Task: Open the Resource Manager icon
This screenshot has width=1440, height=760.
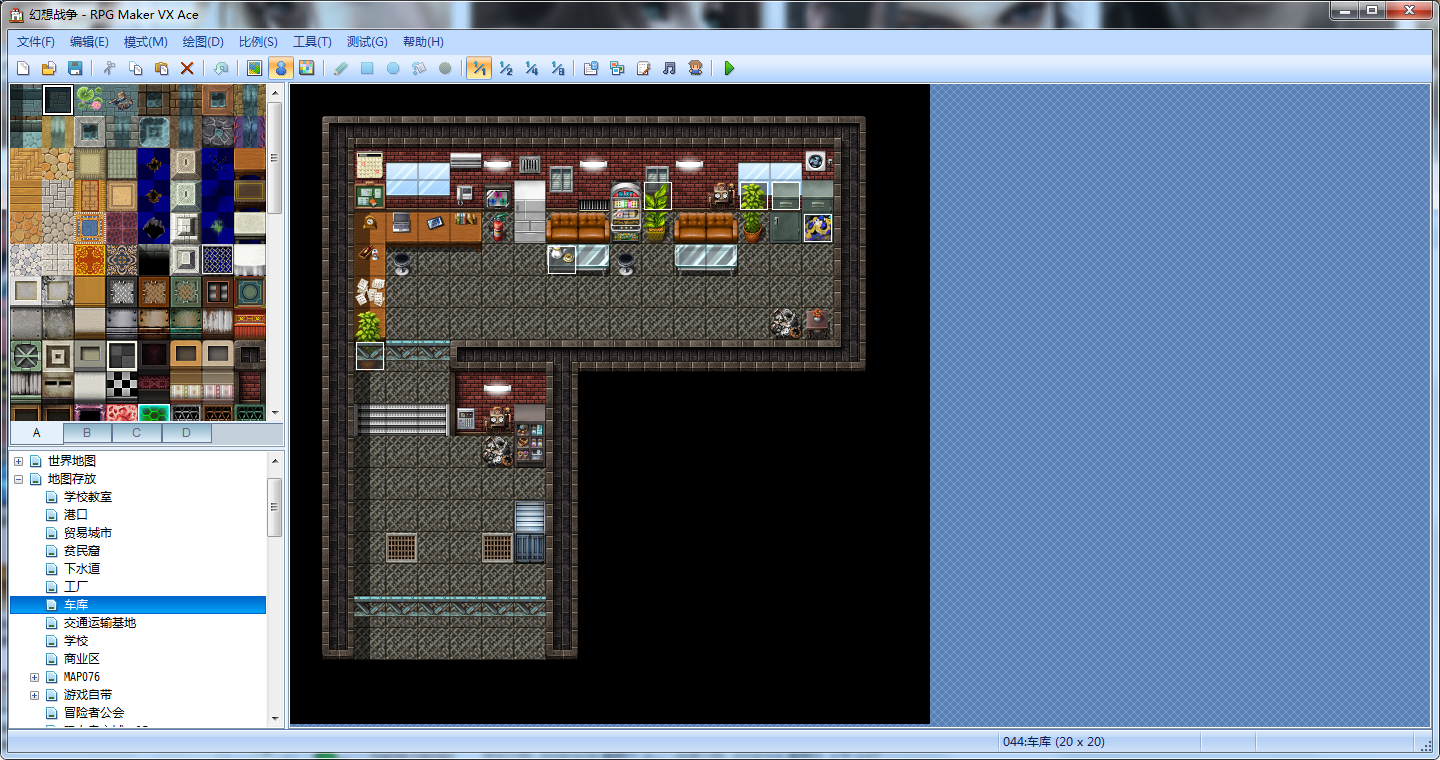Action: pyautogui.click(x=617, y=68)
